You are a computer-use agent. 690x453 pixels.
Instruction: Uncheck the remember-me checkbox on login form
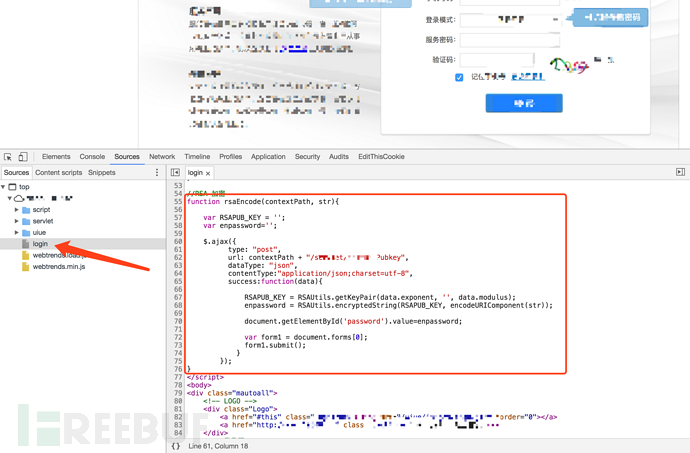[x=459, y=77]
